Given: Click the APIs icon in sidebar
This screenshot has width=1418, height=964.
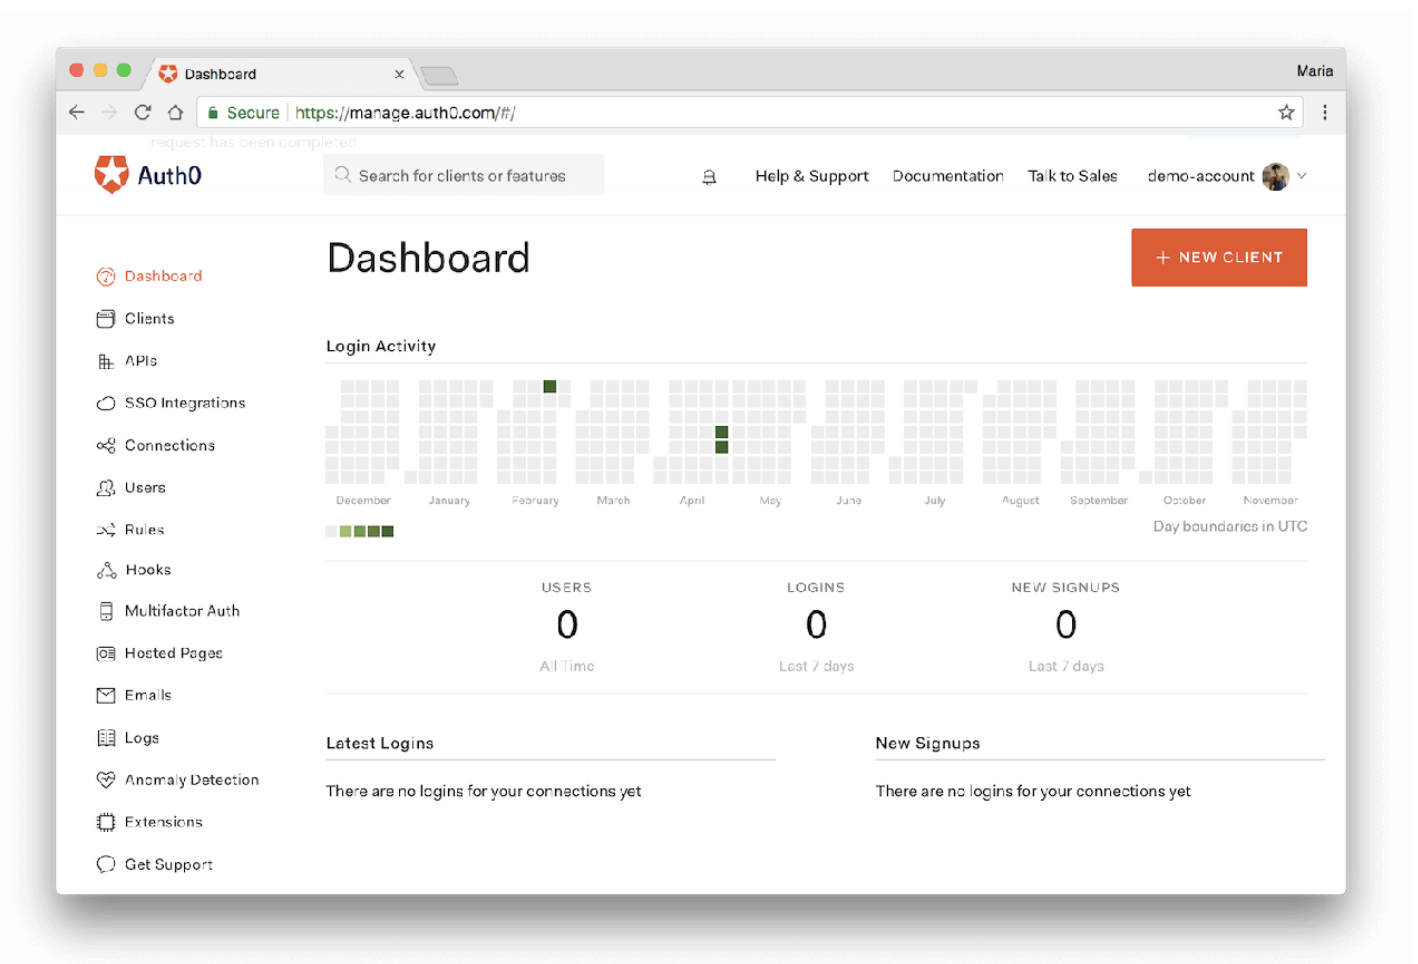Looking at the screenshot, I should pyautogui.click(x=106, y=361).
